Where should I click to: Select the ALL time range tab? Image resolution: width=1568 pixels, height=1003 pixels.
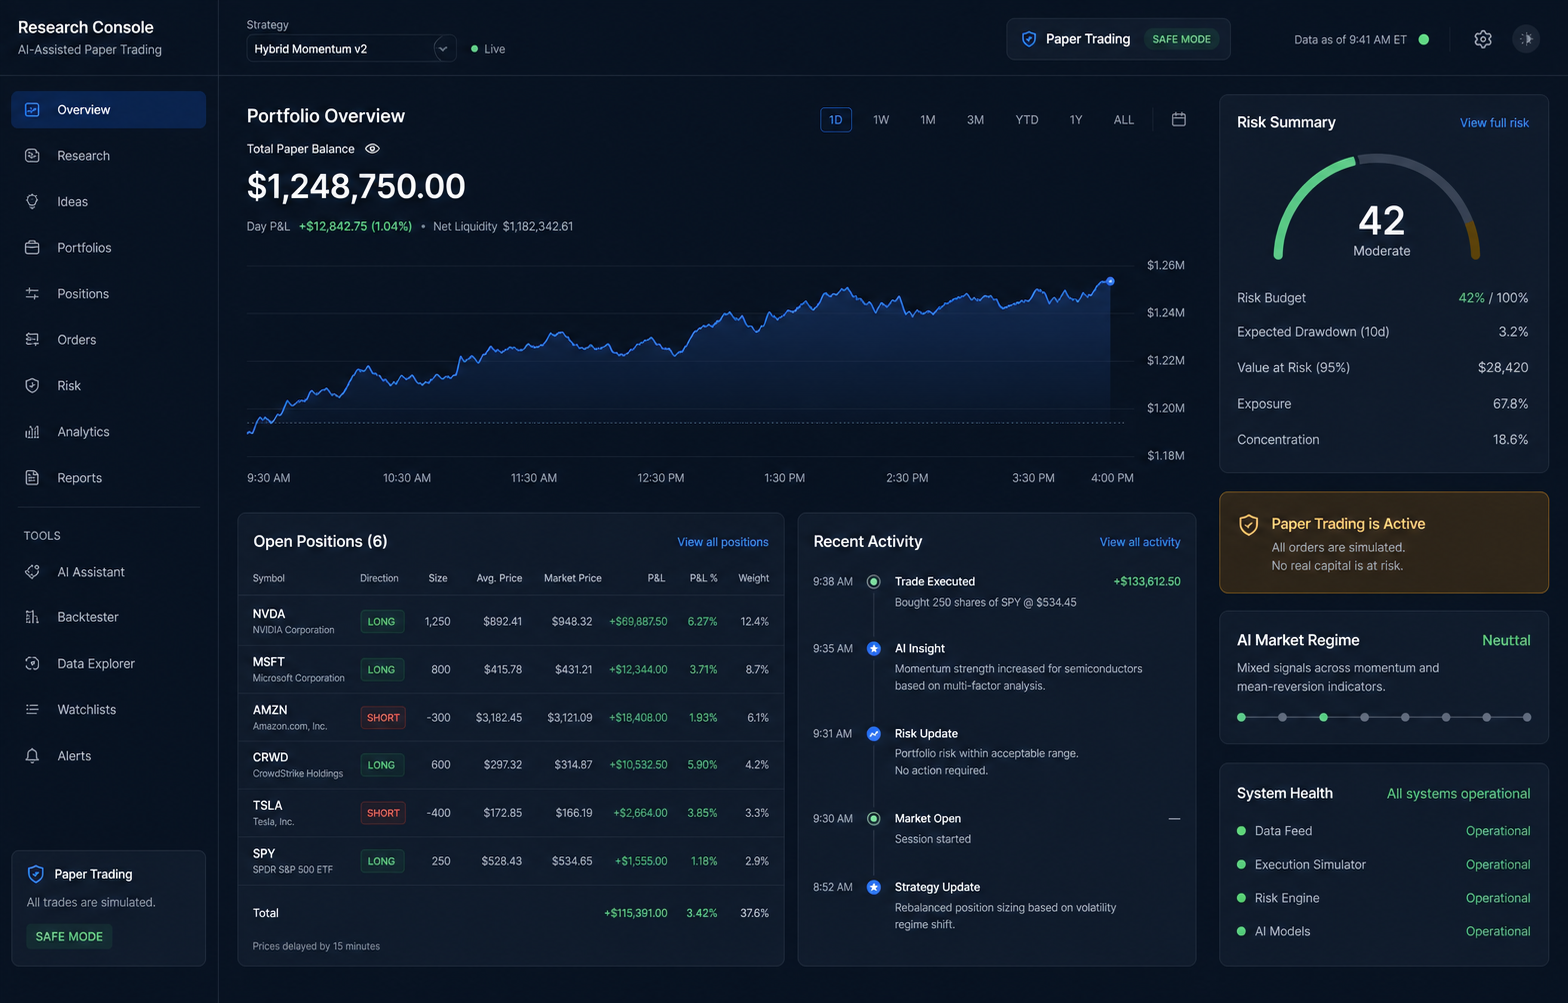point(1124,120)
